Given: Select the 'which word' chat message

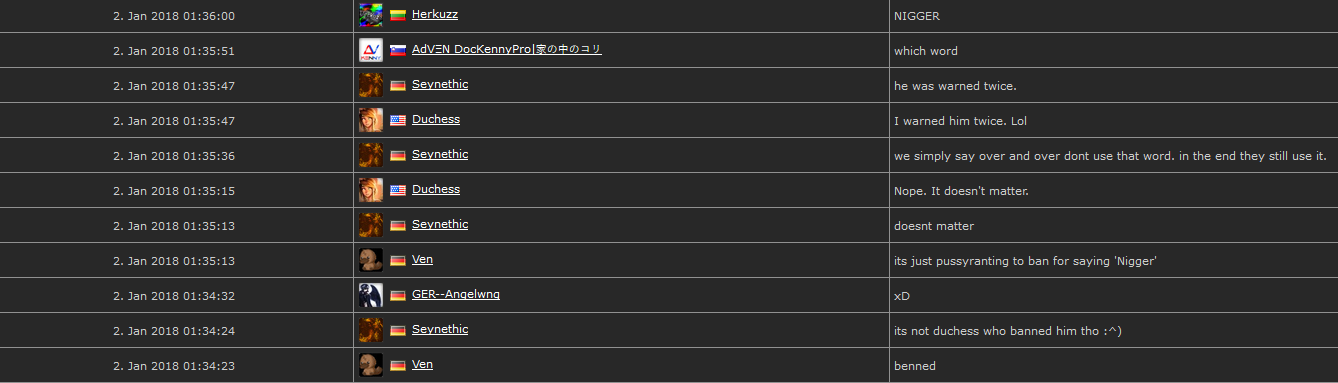Looking at the screenshot, I should [926, 51].
